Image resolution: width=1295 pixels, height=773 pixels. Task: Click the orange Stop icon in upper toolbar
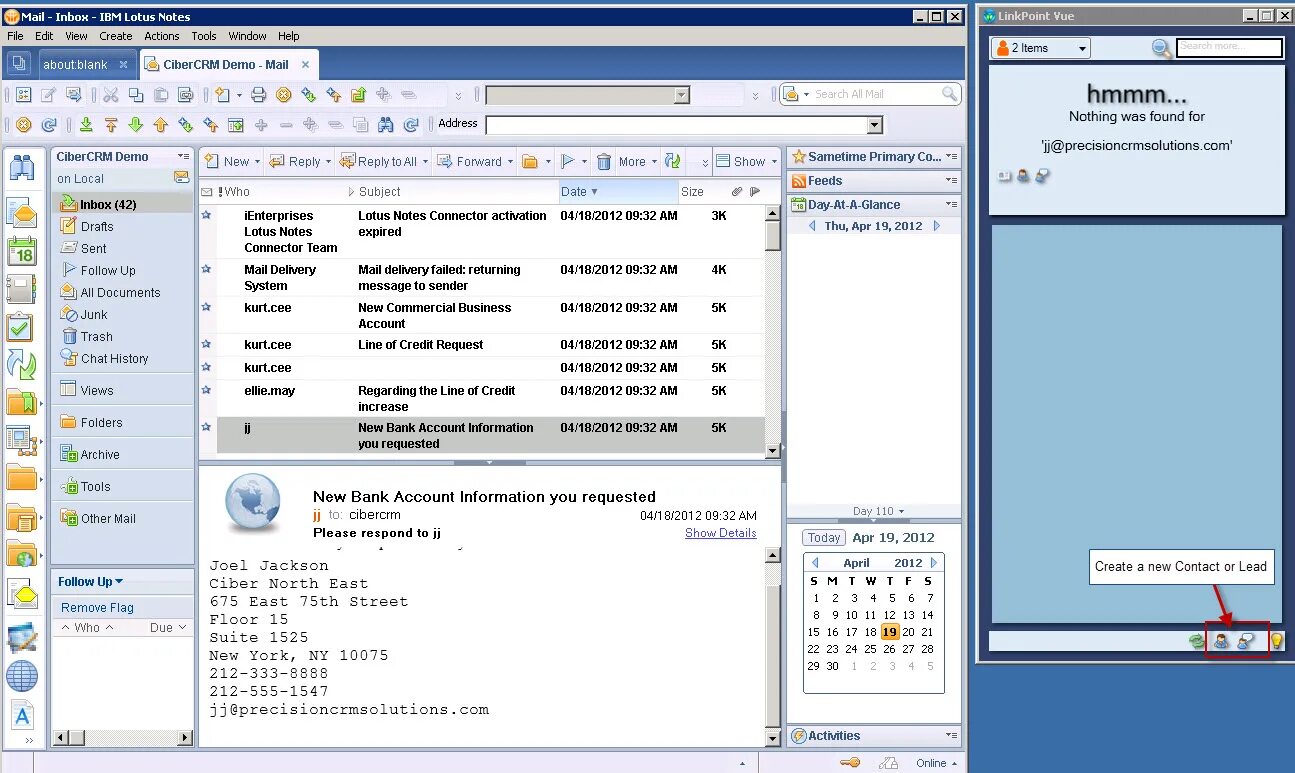(284, 95)
